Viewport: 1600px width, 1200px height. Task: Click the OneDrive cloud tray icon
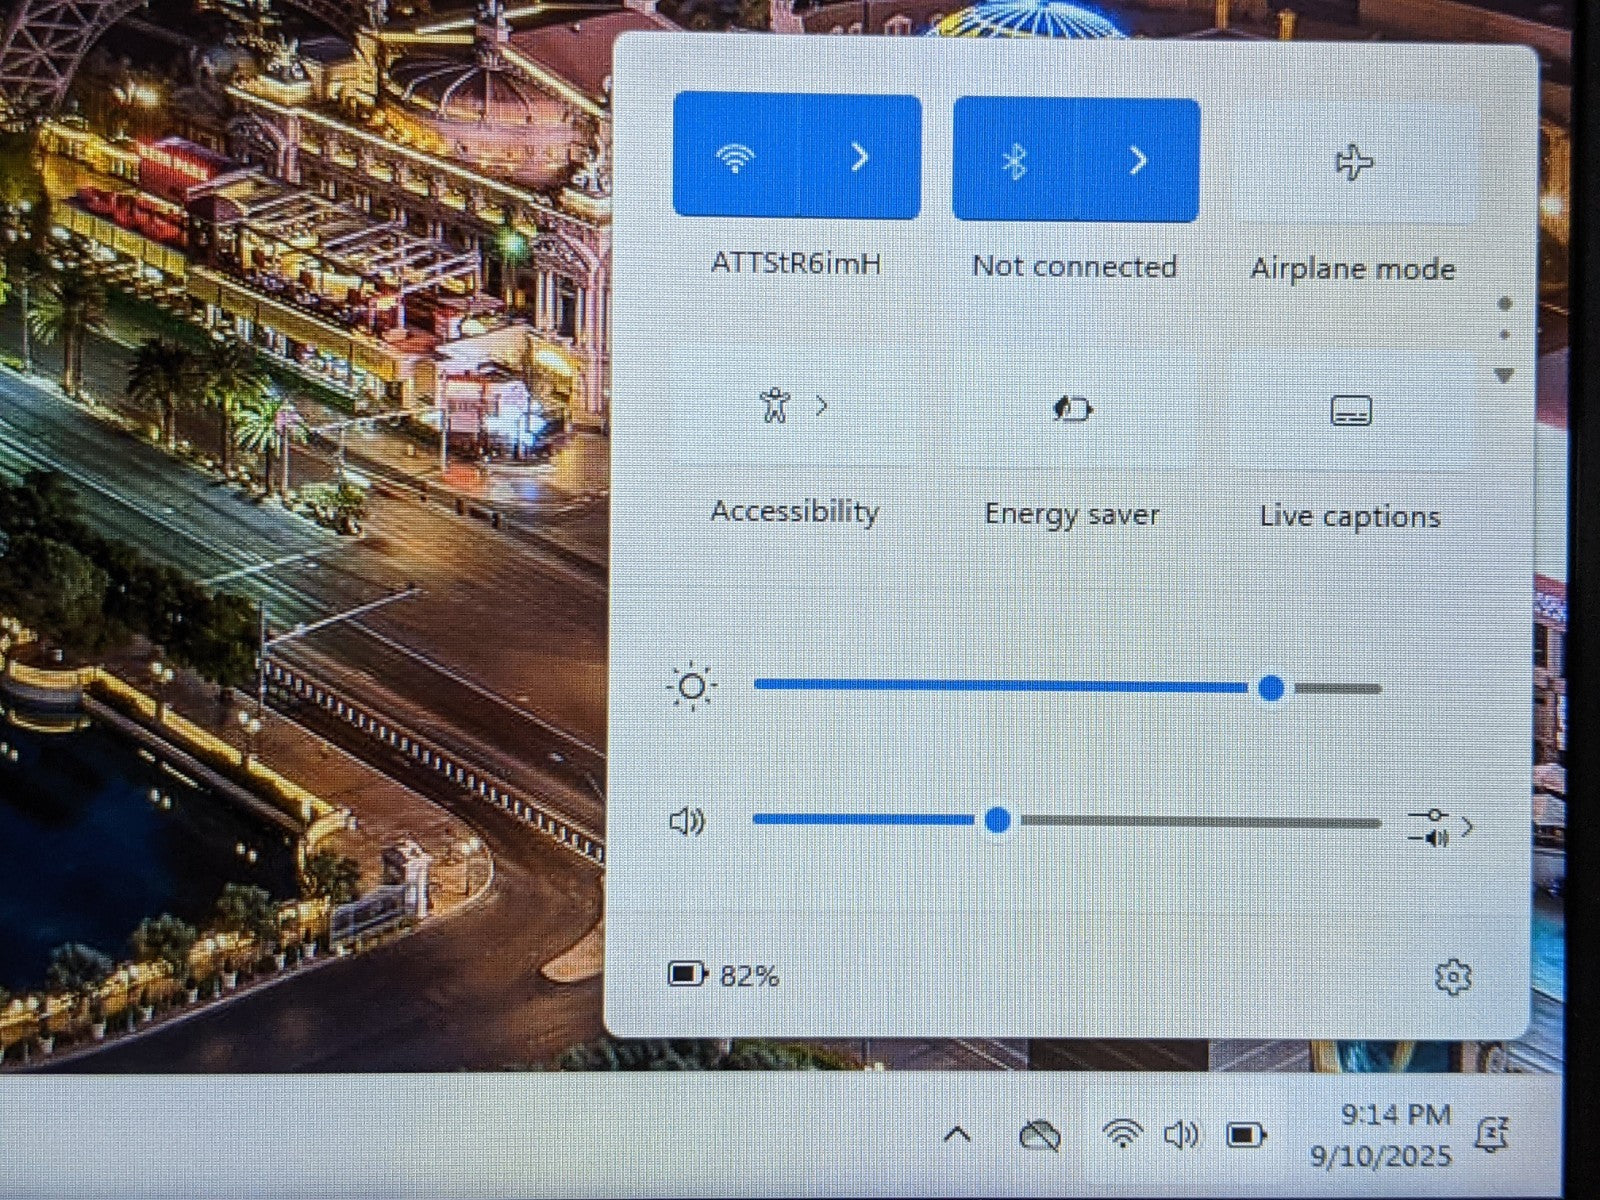pyautogui.click(x=1039, y=1136)
